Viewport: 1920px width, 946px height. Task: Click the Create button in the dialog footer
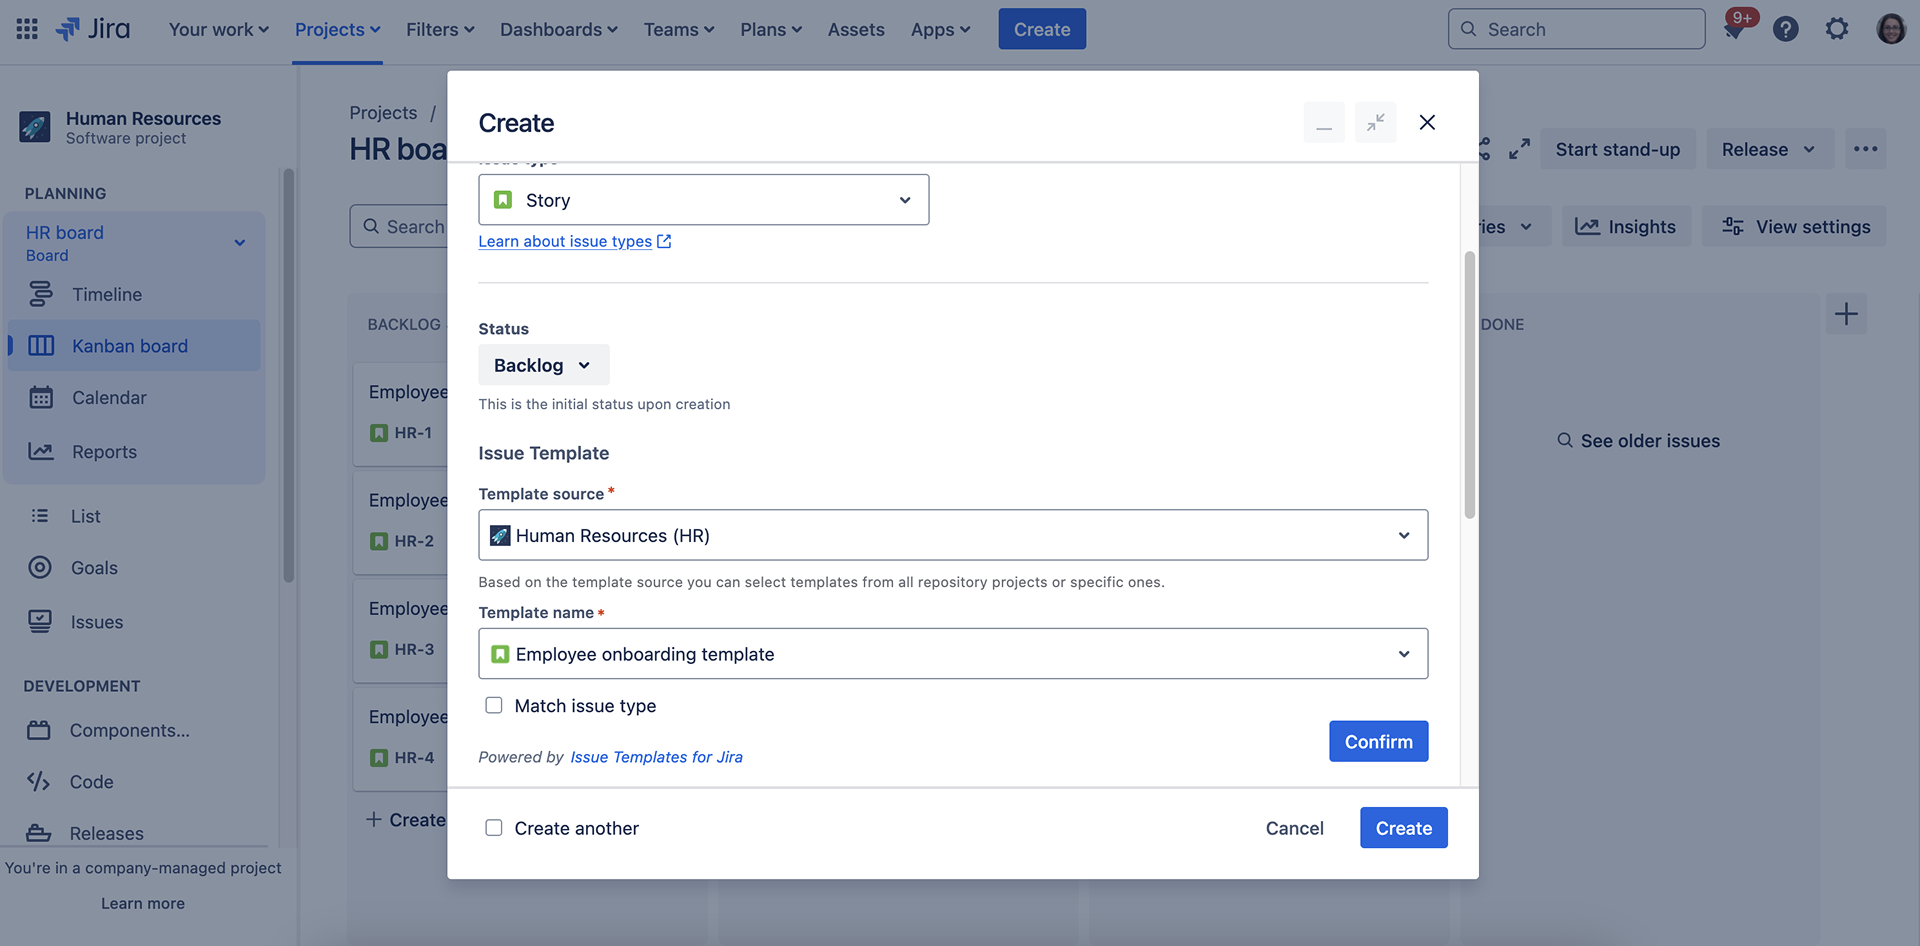coord(1403,827)
